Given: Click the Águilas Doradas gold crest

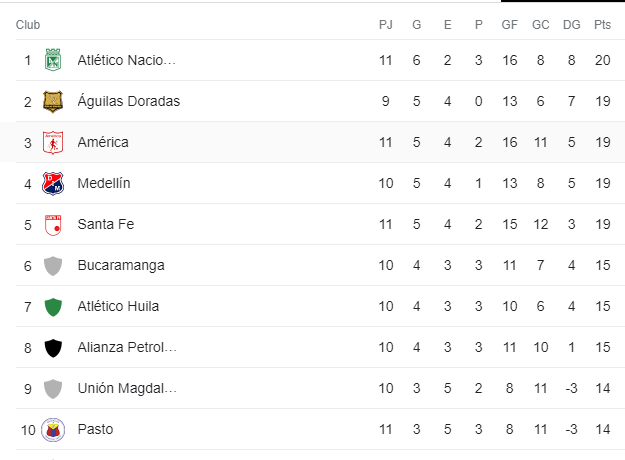Looking at the screenshot, I should (x=53, y=101).
